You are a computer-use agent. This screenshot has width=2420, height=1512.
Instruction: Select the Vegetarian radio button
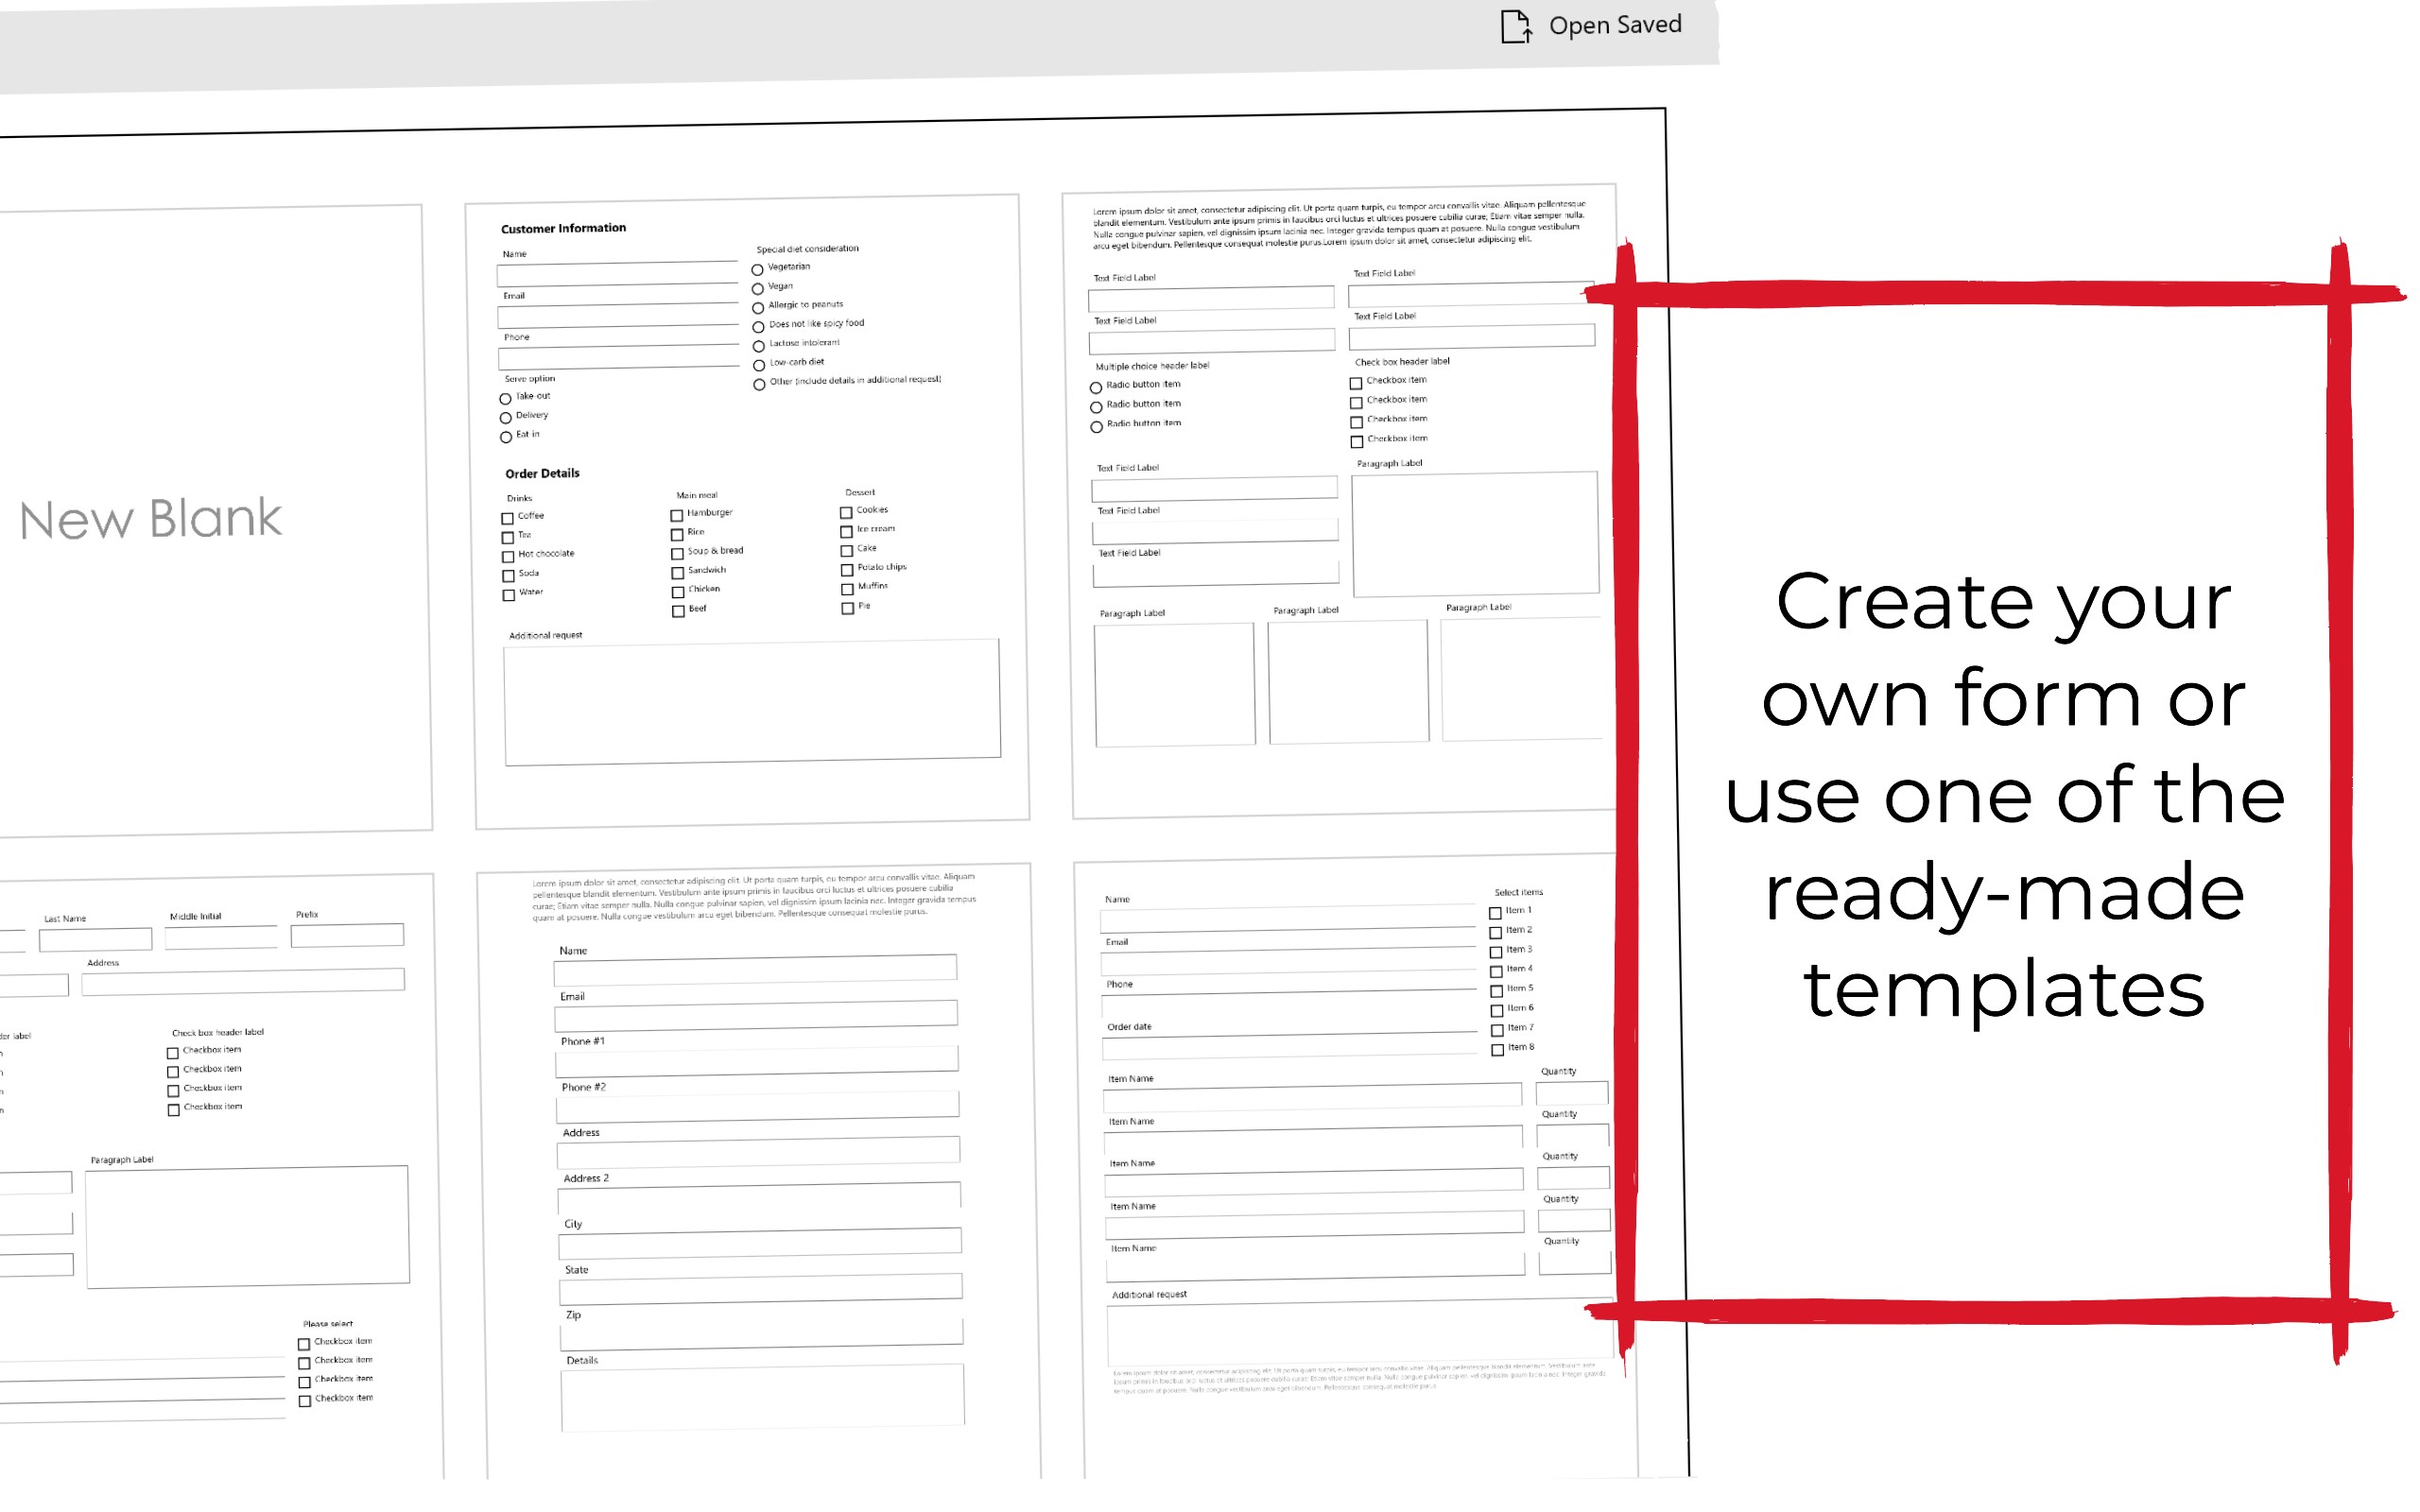(x=758, y=270)
